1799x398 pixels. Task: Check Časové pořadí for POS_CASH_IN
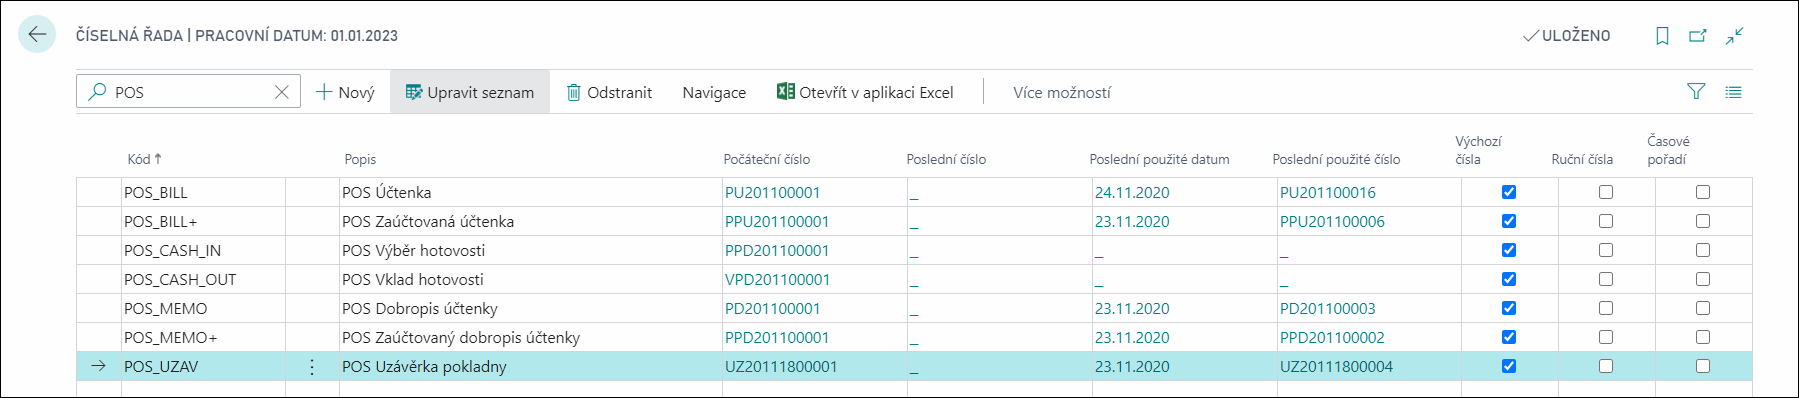(1703, 250)
